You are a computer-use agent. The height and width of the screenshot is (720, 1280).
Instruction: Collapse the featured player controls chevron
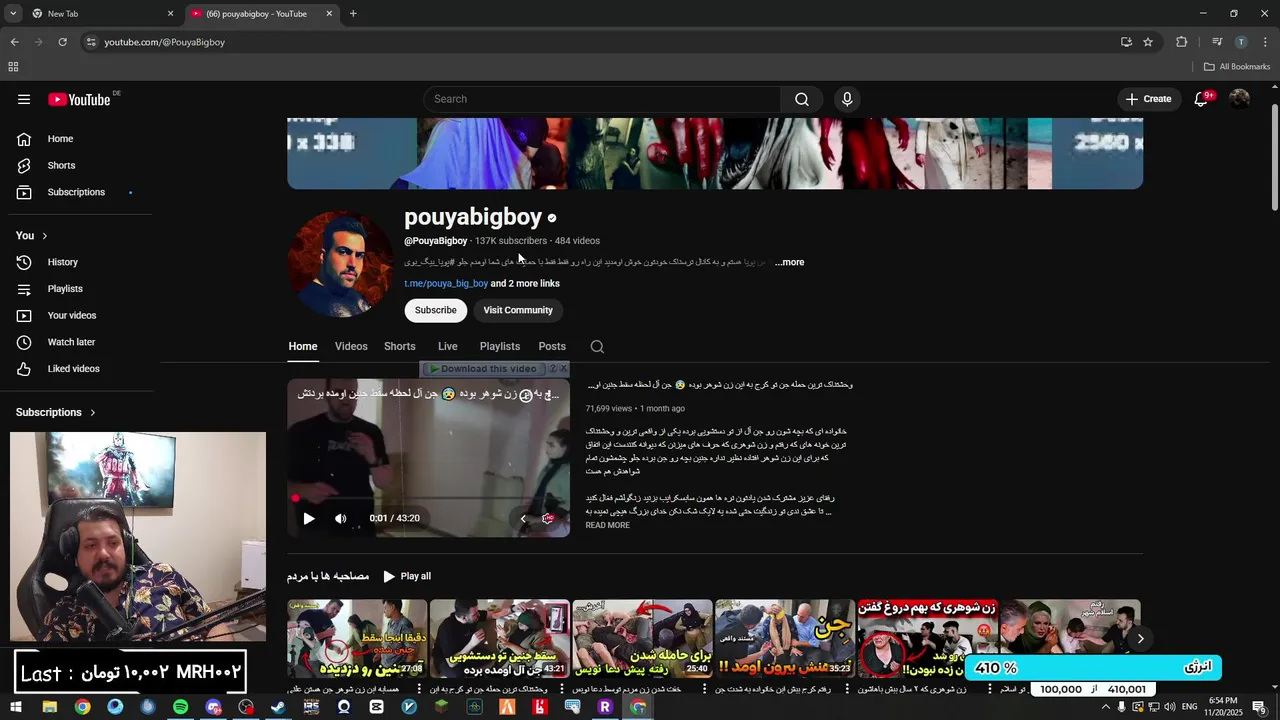click(522, 518)
